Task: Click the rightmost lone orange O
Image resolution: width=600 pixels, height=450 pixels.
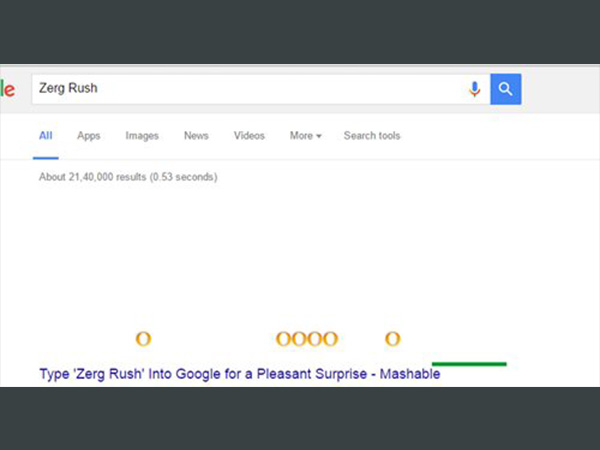Action: pyautogui.click(x=393, y=339)
